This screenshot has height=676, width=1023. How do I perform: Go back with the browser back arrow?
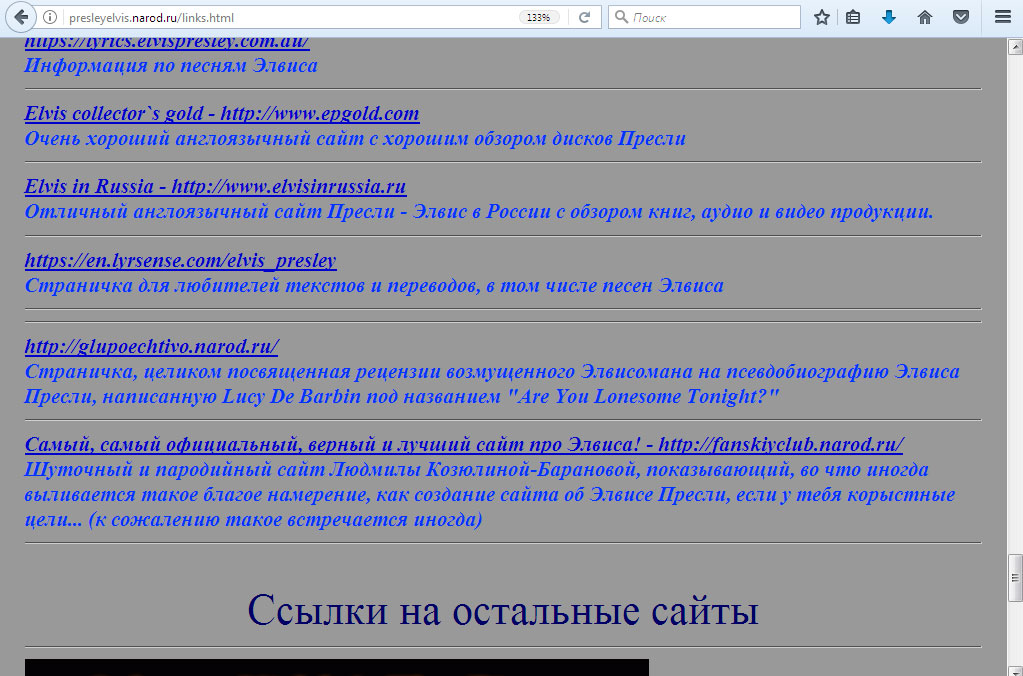20,17
